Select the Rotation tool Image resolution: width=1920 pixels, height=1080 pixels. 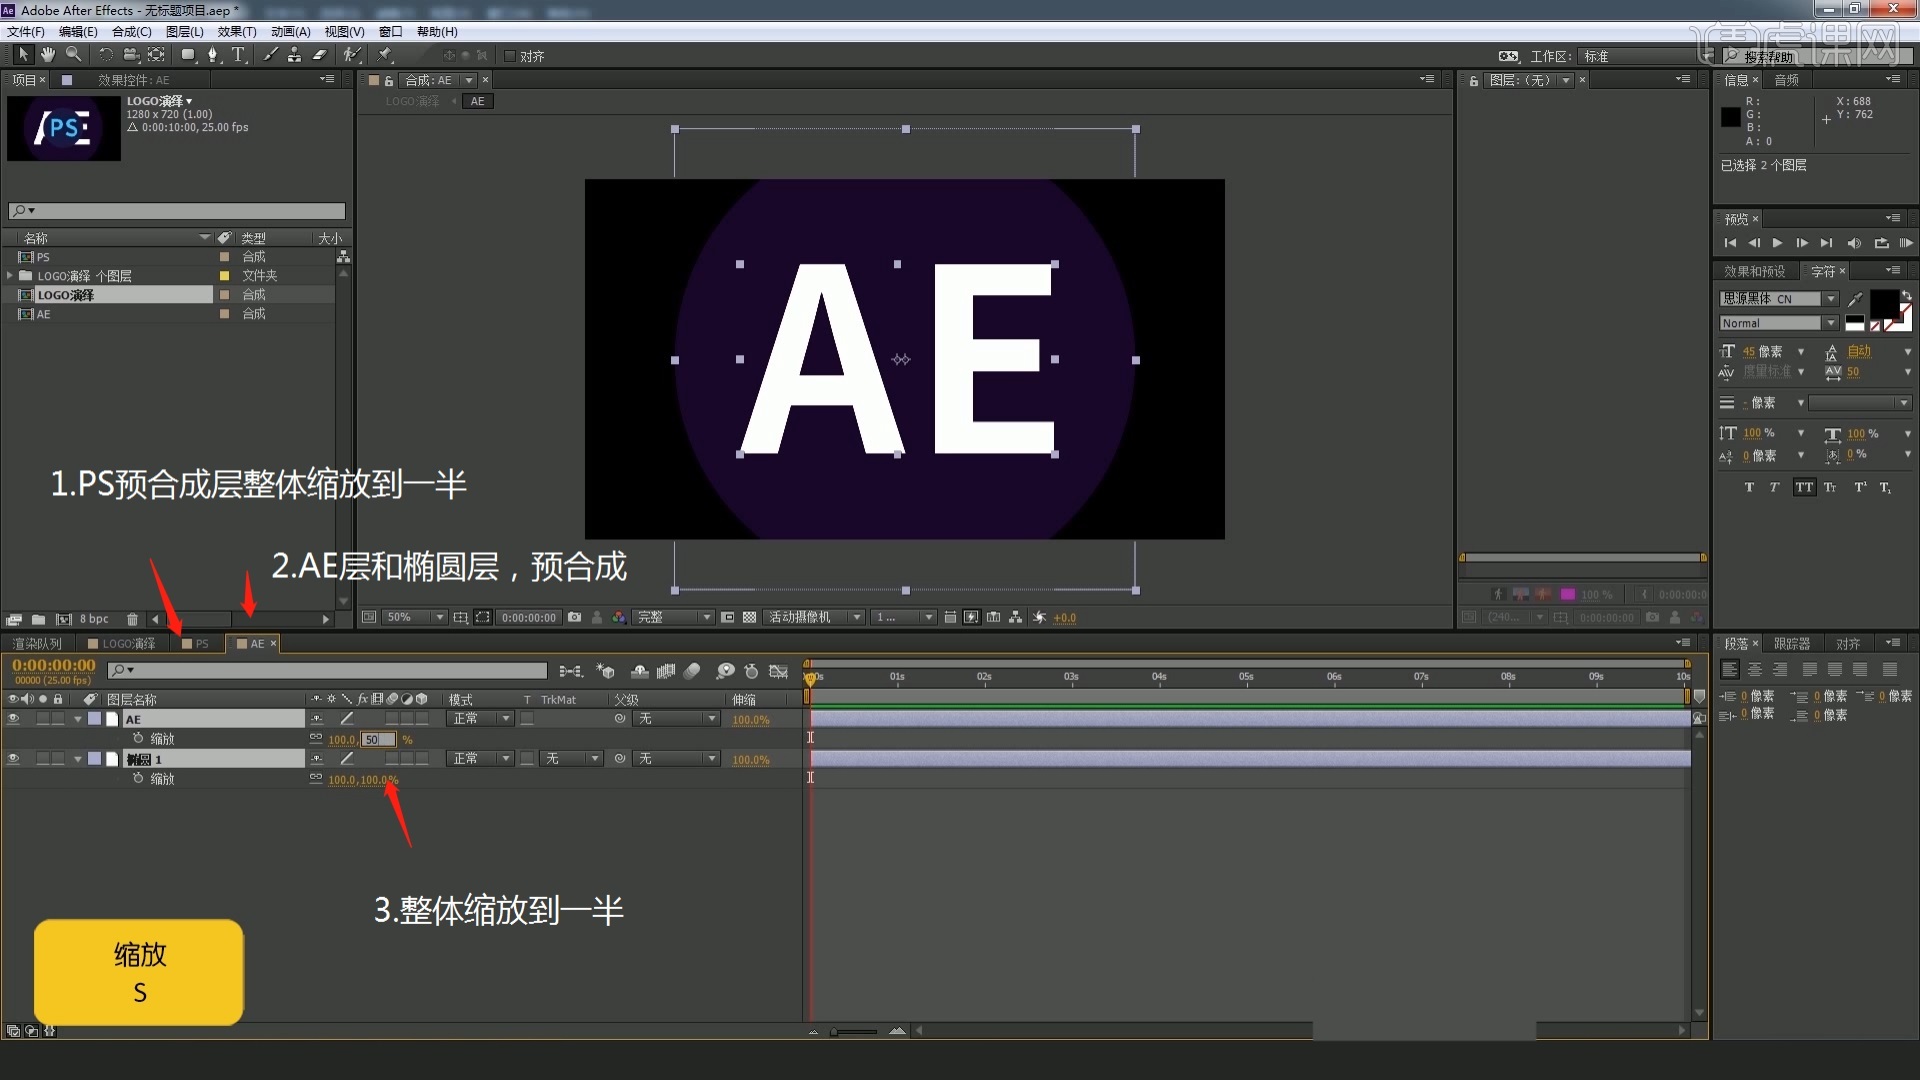106,55
